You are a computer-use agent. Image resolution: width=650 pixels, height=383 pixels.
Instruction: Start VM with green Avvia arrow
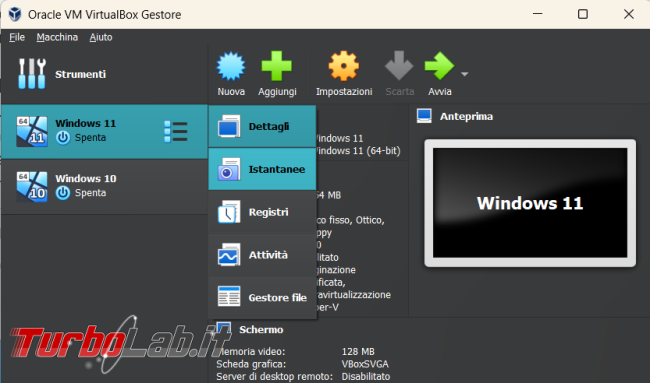pyautogui.click(x=439, y=65)
